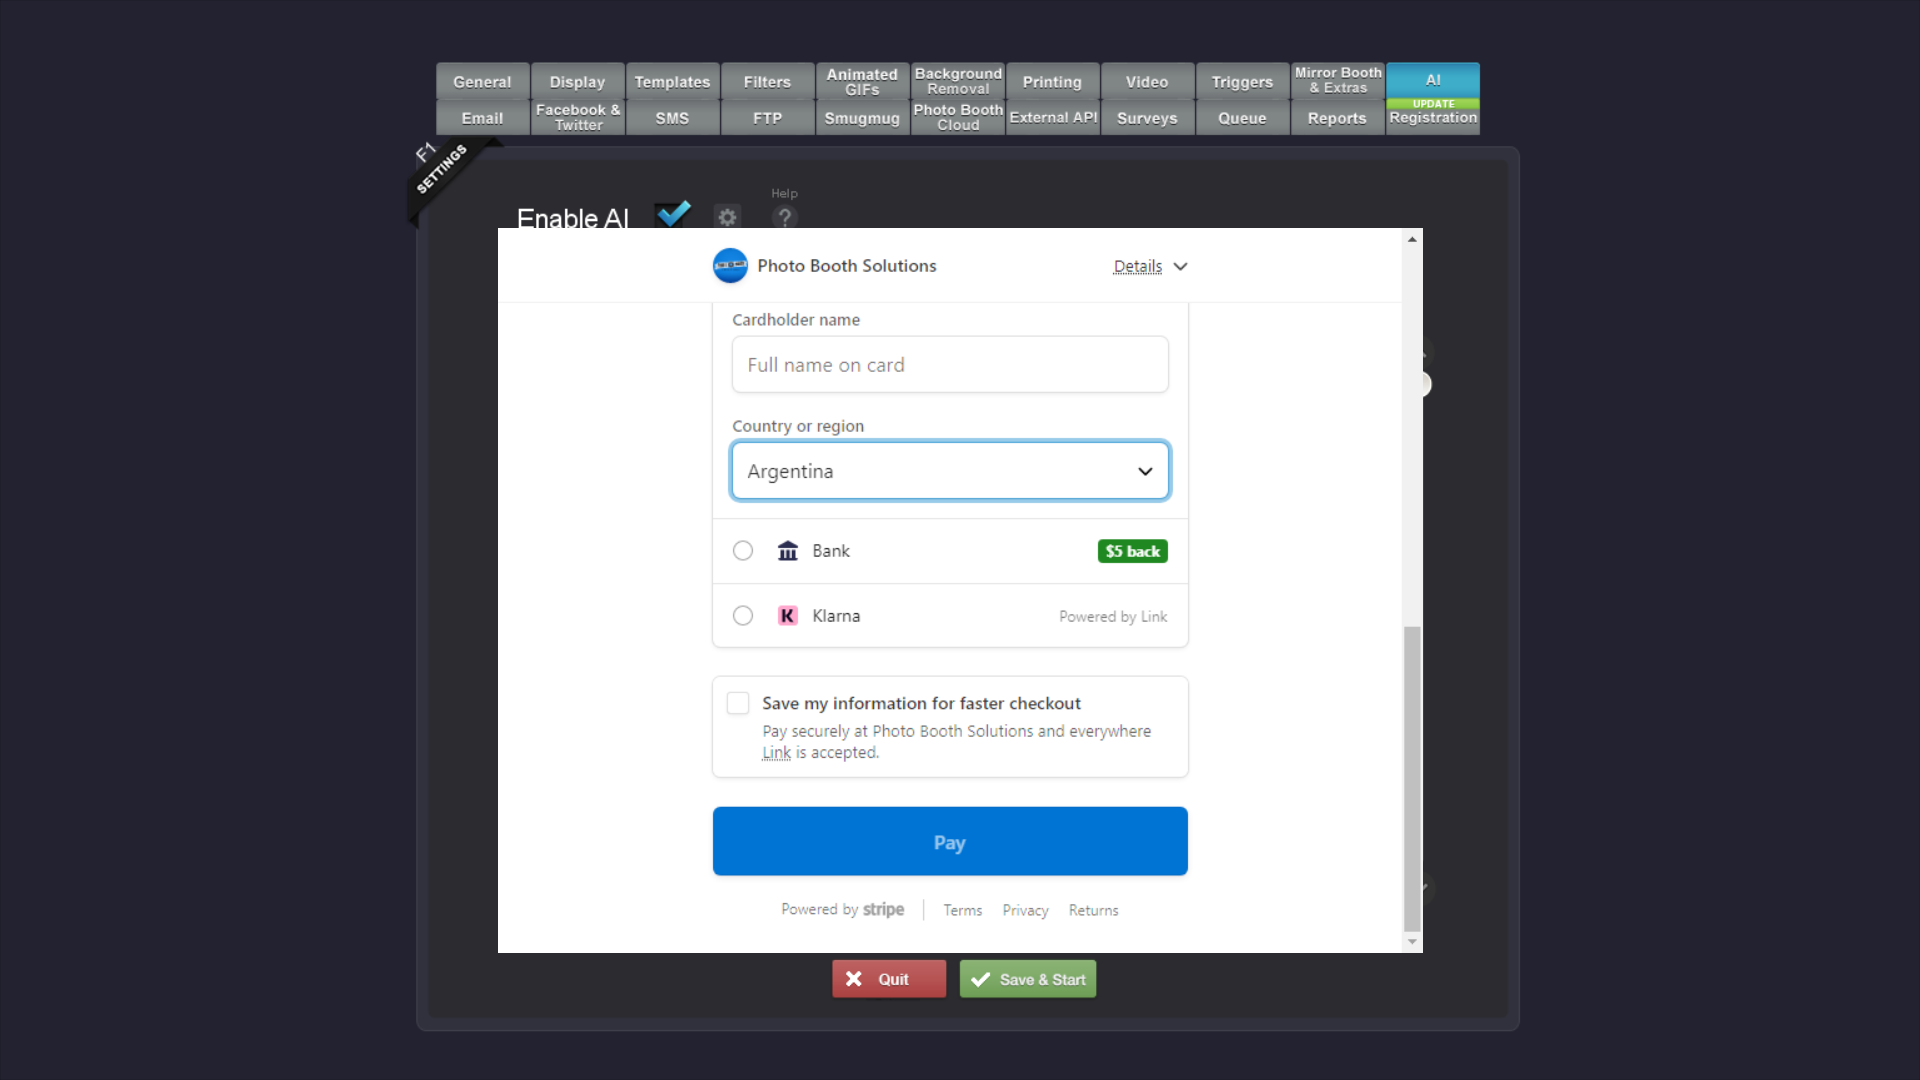Click the Link hyperlink in checkout text
Screen dimensions: 1920x1080
776,753
